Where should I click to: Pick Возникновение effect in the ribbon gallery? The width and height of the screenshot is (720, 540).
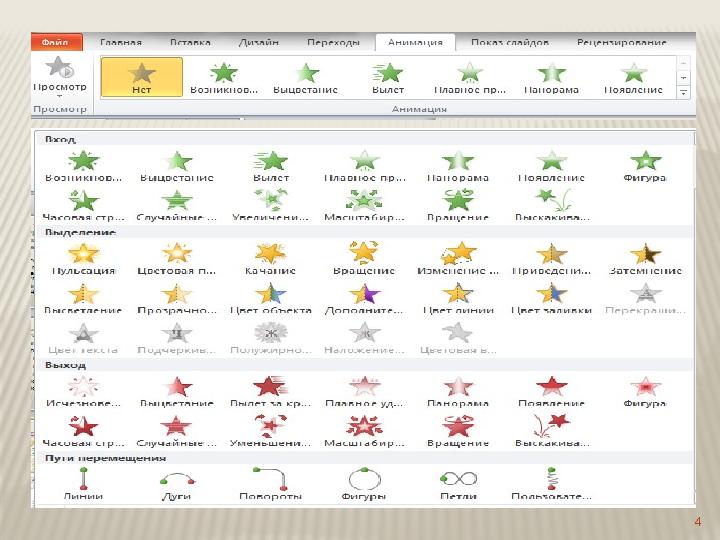pyautogui.click(x=224, y=78)
